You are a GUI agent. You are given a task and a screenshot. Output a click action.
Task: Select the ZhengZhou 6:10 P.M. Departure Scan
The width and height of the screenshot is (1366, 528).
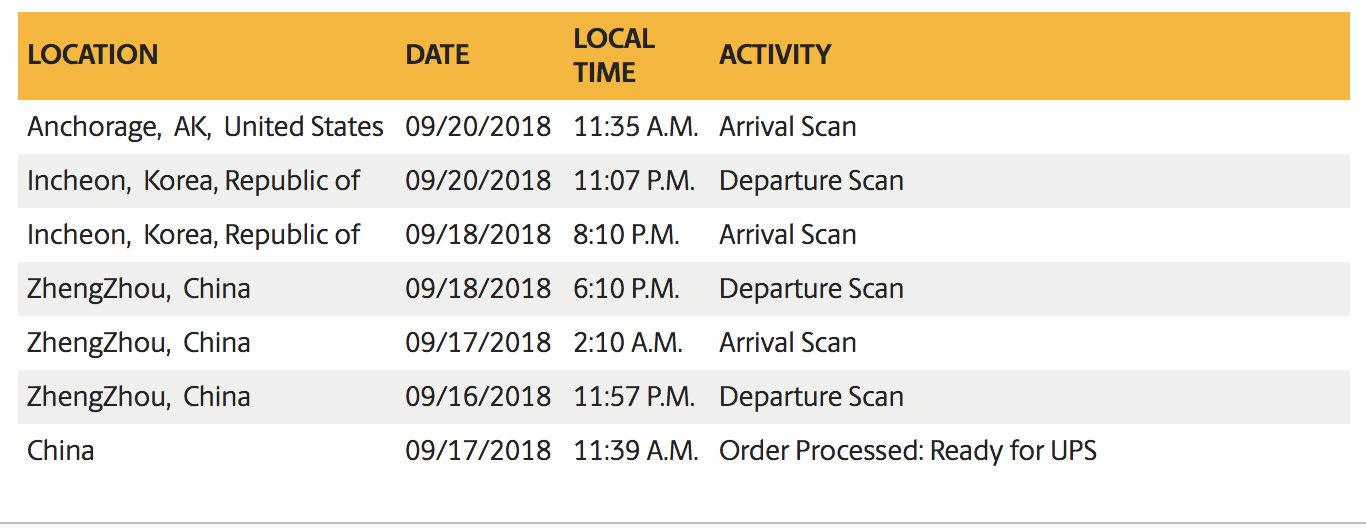click(811, 289)
